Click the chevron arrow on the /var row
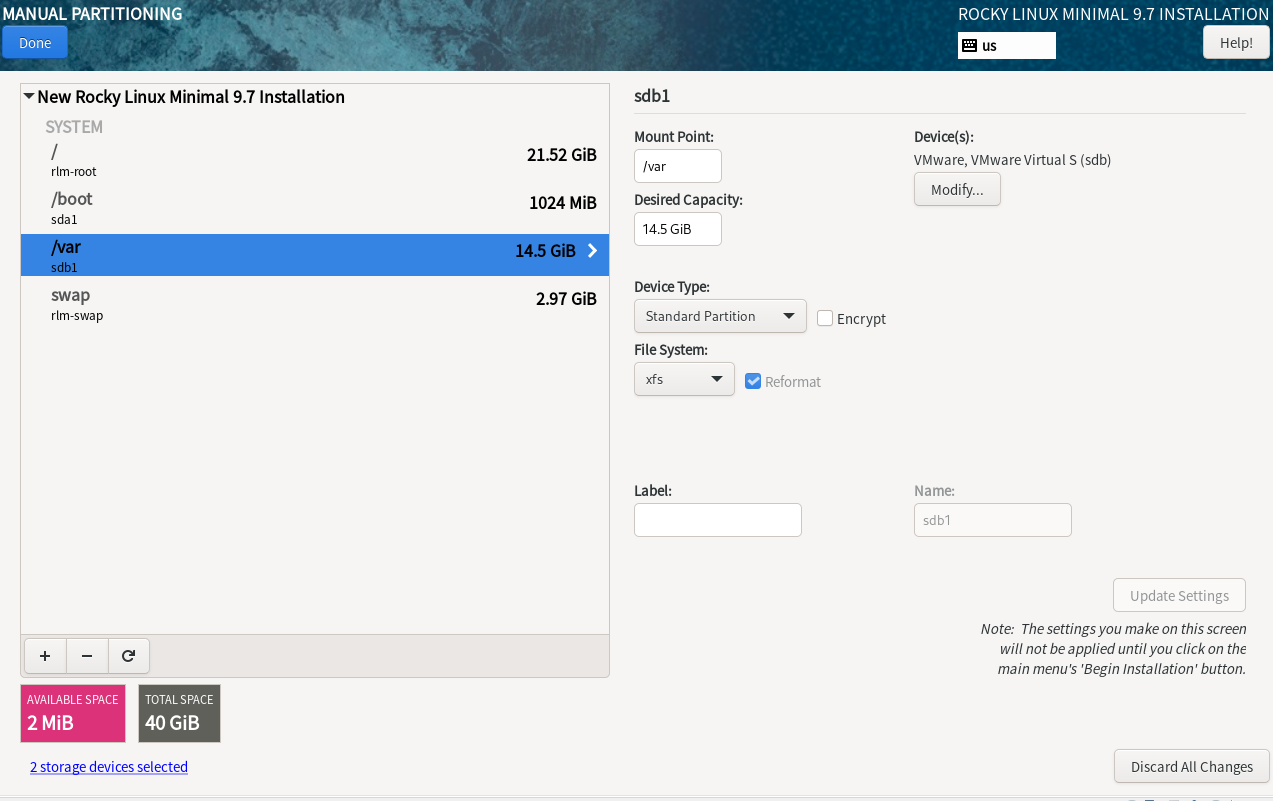The width and height of the screenshot is (1273, 801). click(592, 251)
